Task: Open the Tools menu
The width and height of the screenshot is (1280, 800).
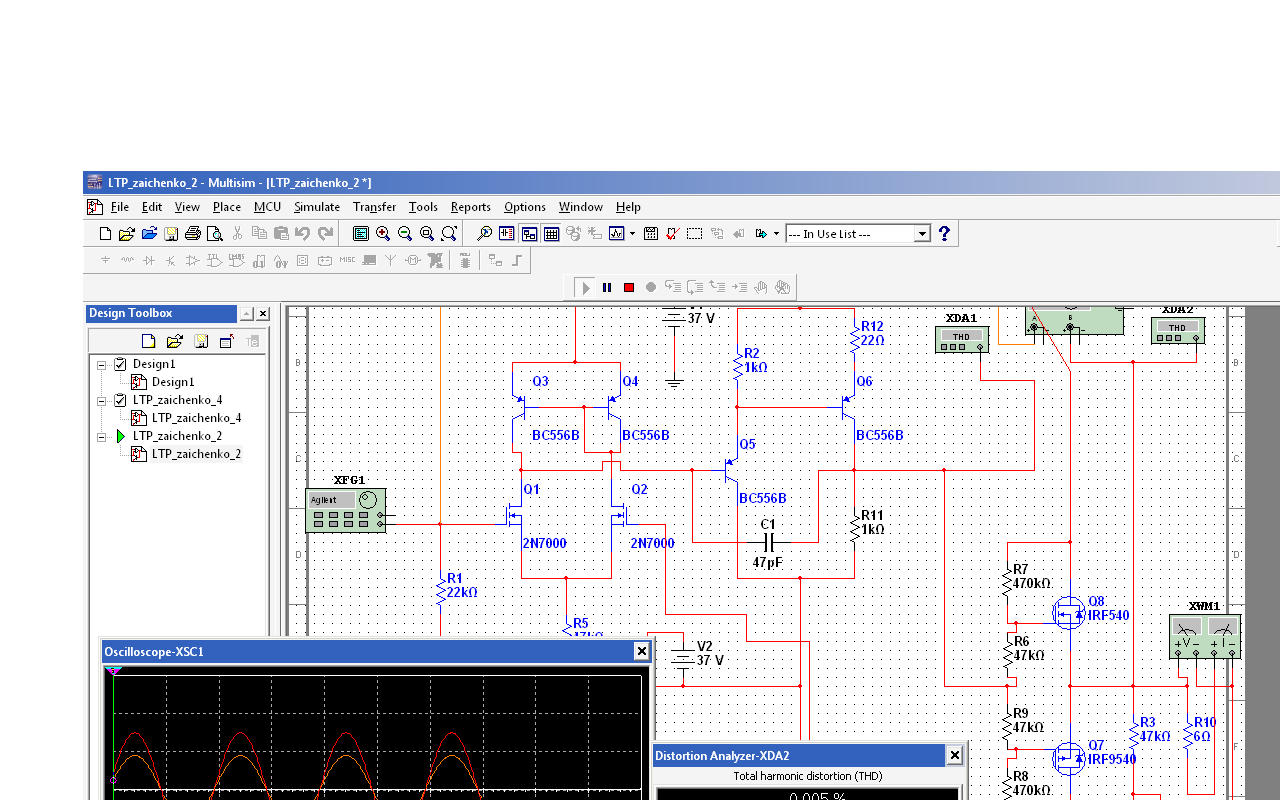Action: (423, 207)
